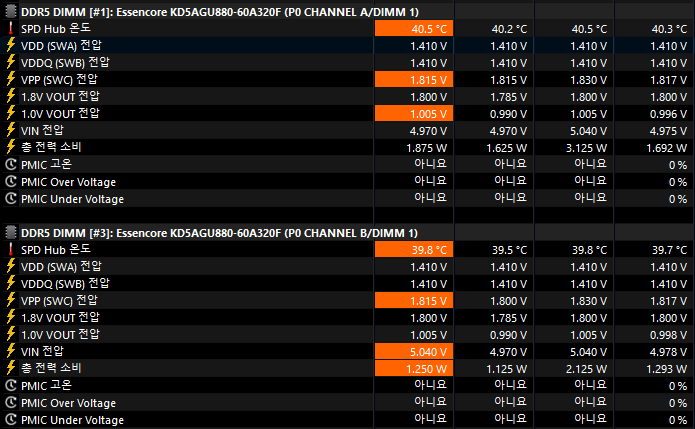Screen dimensions: 695x429
Task: Click highlighted 40.5 °C current value of DIMM #1
Action: (x=414, y=29)
